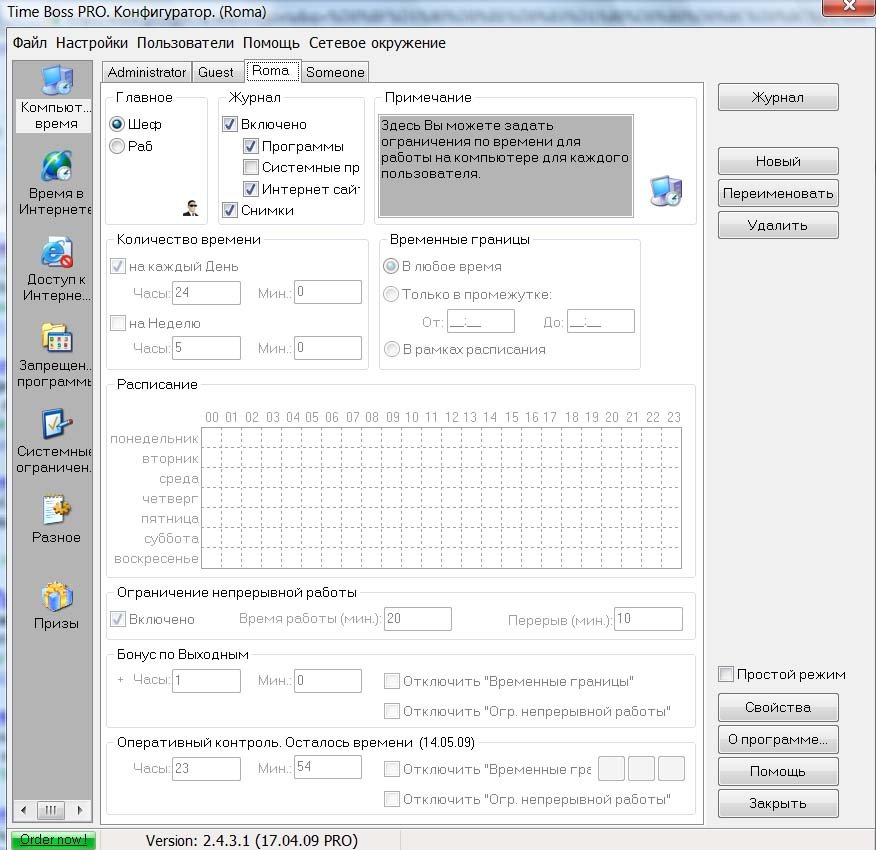Click the От time field
876x850 pixels.
click(x=480, y=321)
